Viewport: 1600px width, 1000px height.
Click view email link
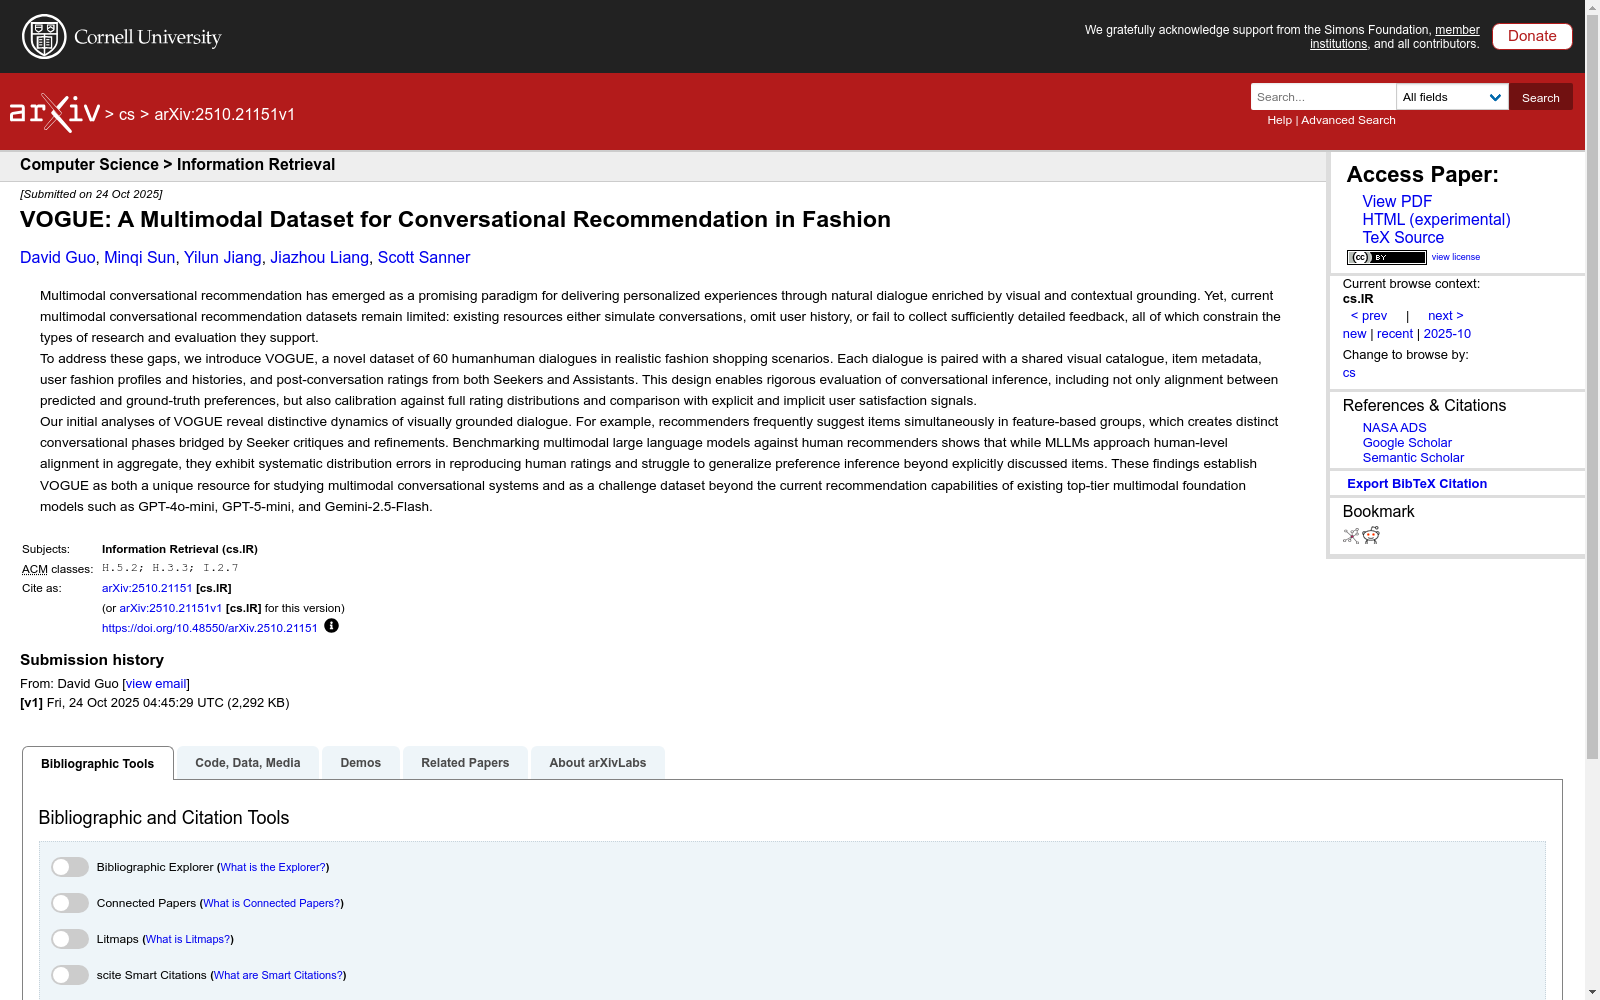point(156,684)
